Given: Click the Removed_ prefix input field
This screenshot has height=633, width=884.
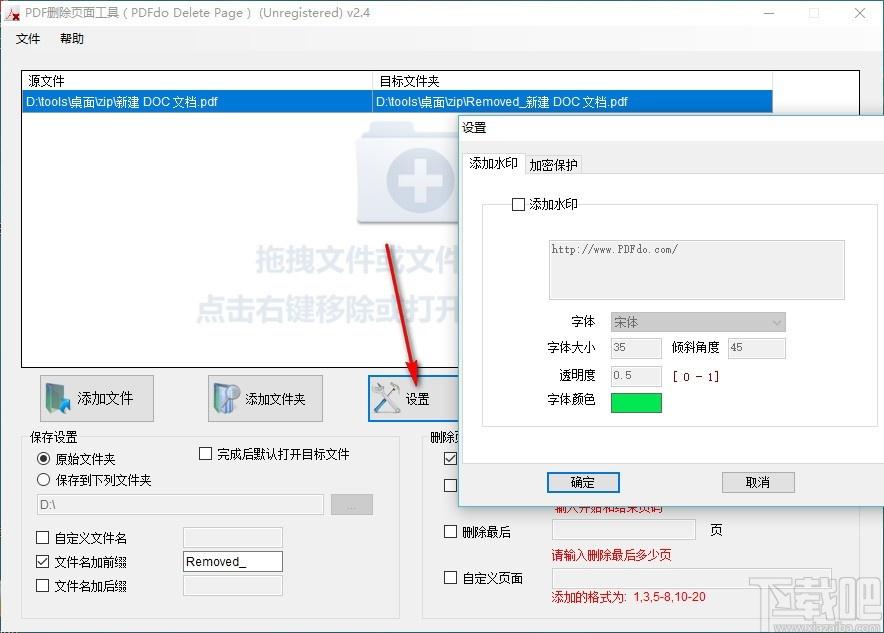Looking at the screenshot, I should click(x=233, y=562).
